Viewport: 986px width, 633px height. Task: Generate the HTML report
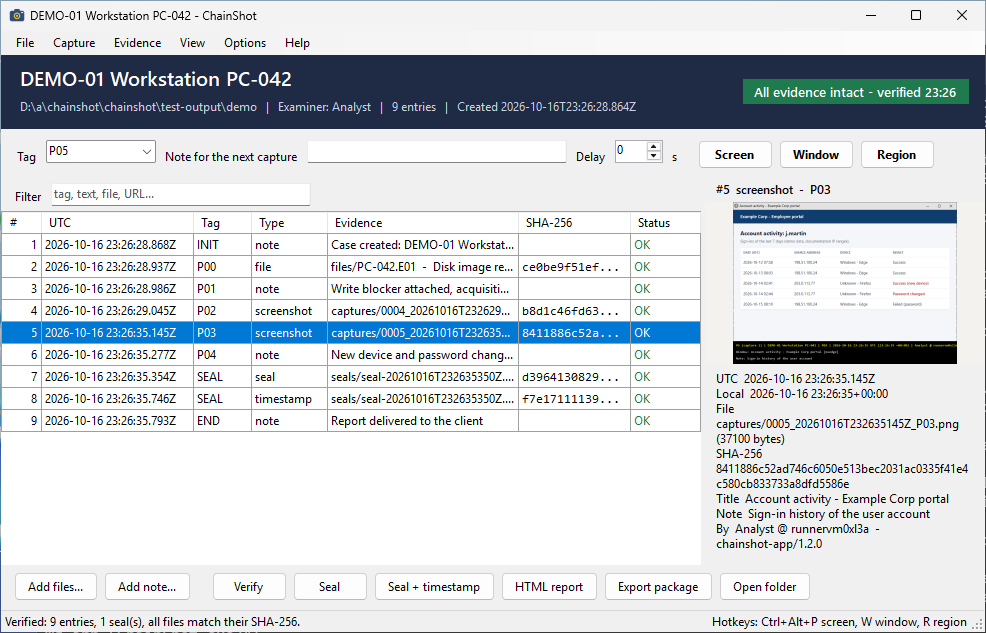pos(549,586)
